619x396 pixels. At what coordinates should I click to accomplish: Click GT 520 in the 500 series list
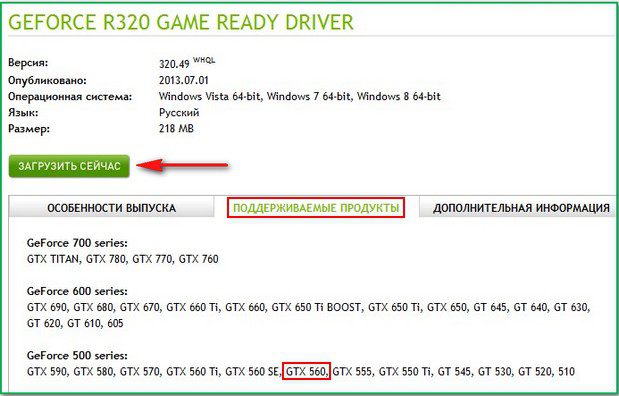tap(535, 372)
